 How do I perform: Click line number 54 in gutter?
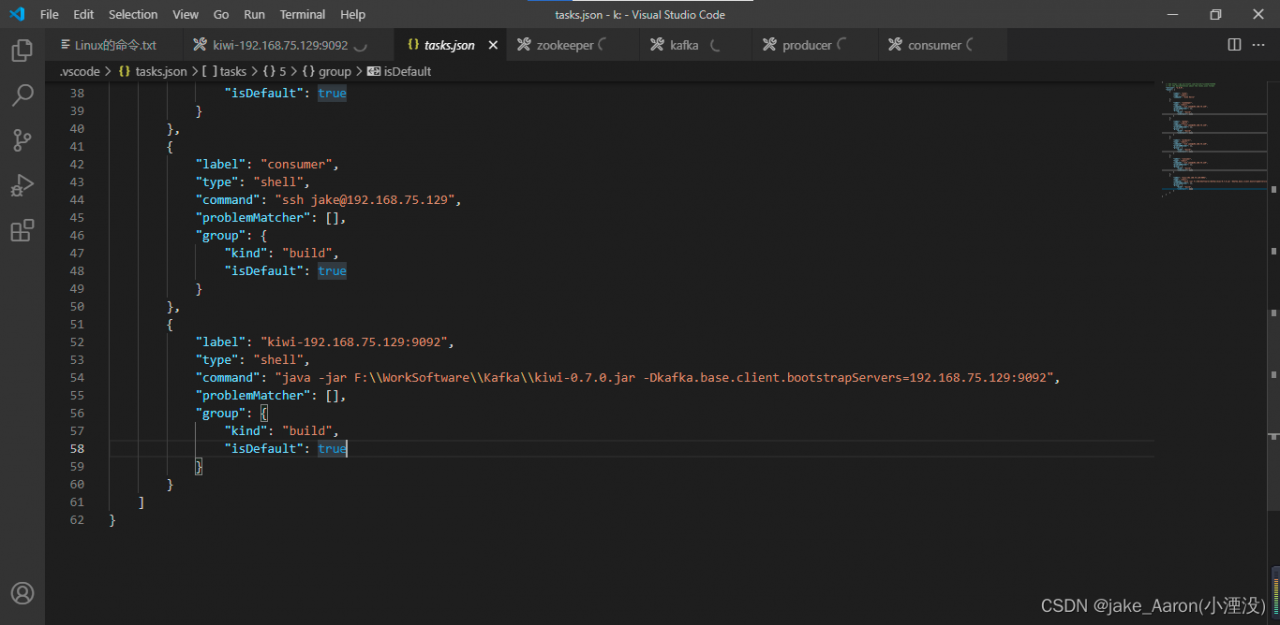(x=77, y=377)
